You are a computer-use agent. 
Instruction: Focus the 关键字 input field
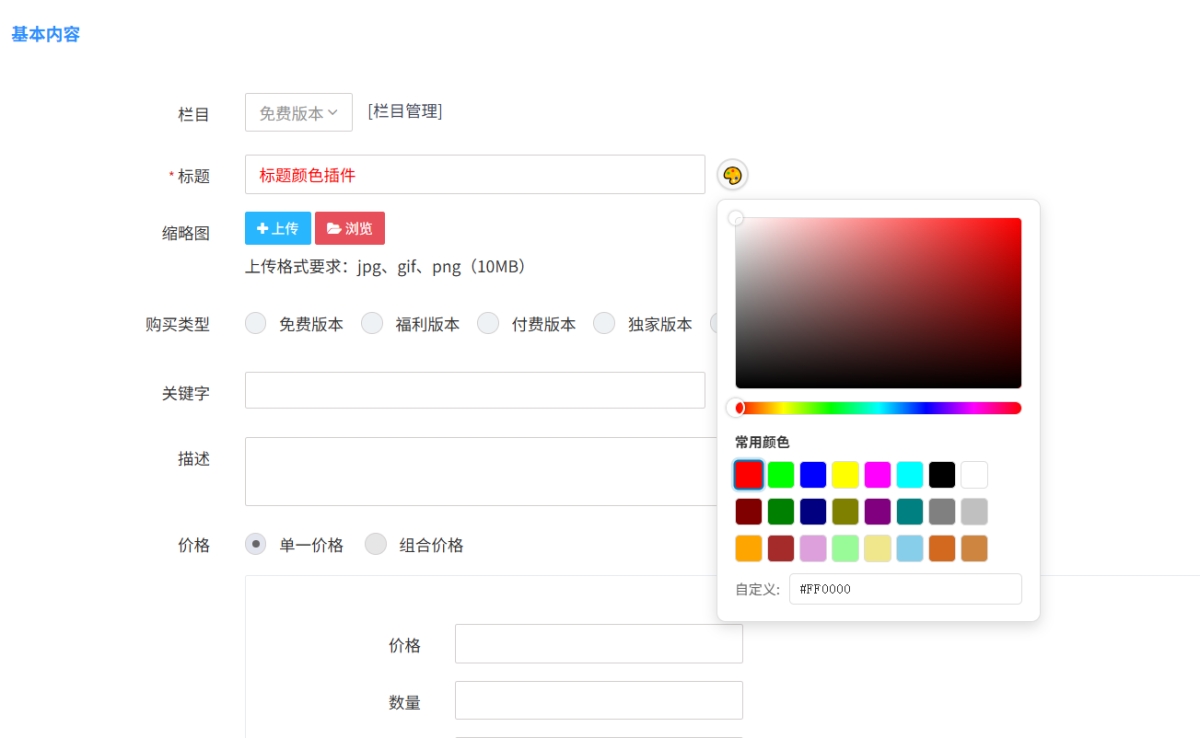(475, 390)
